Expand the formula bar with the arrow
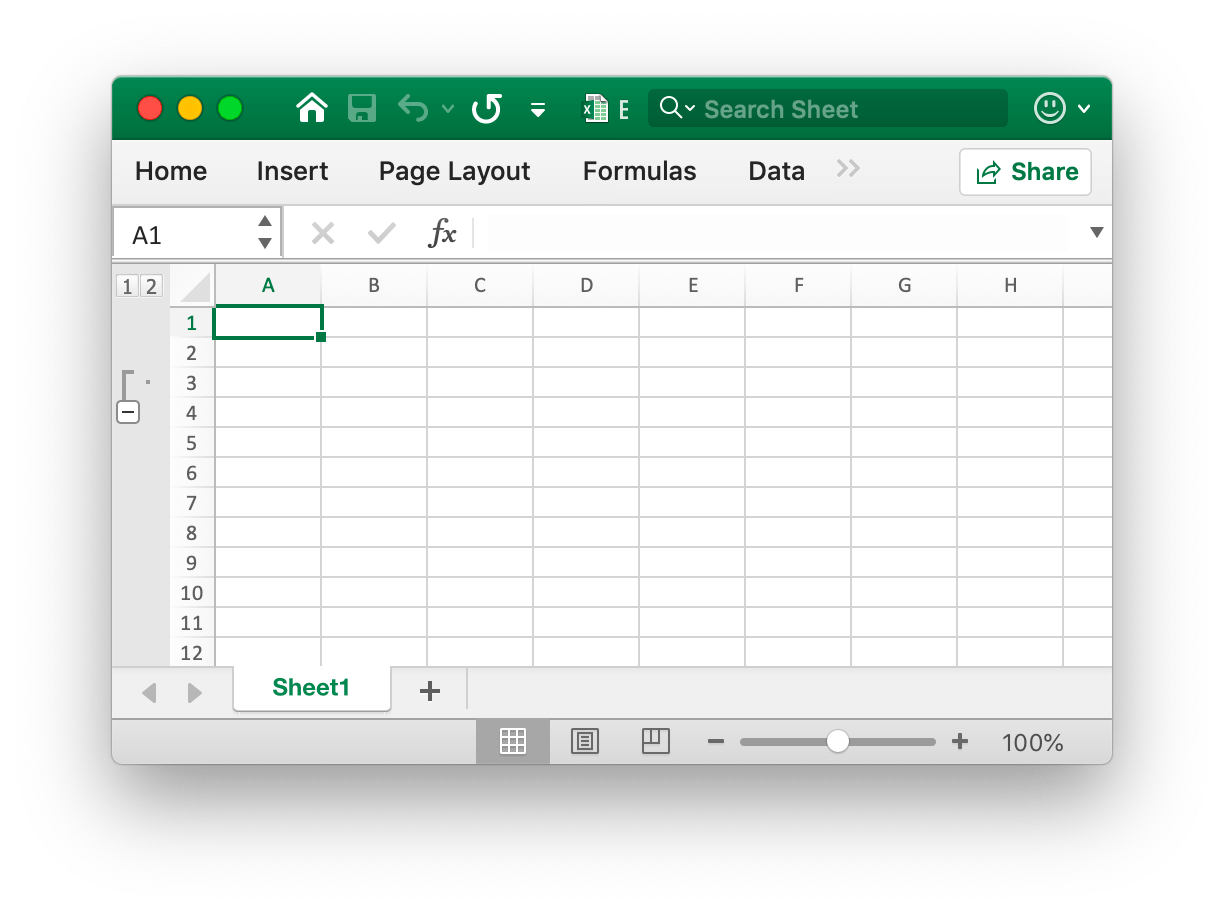Image resolution: width=1224 pixels, height=912 pixels. click(x=1097, y=232)
